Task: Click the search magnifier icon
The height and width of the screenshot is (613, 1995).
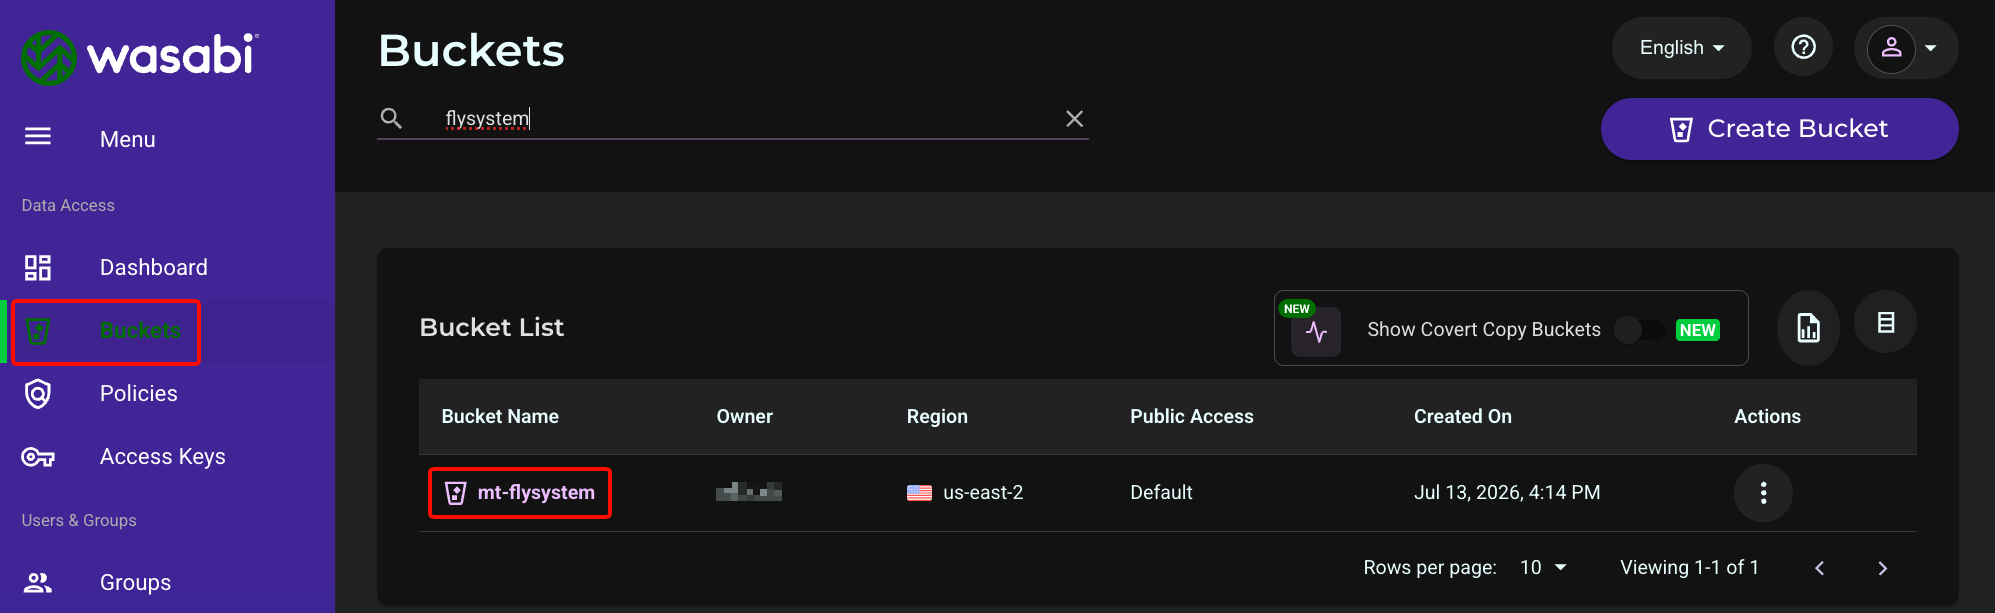Action: [x=391, y=118]
